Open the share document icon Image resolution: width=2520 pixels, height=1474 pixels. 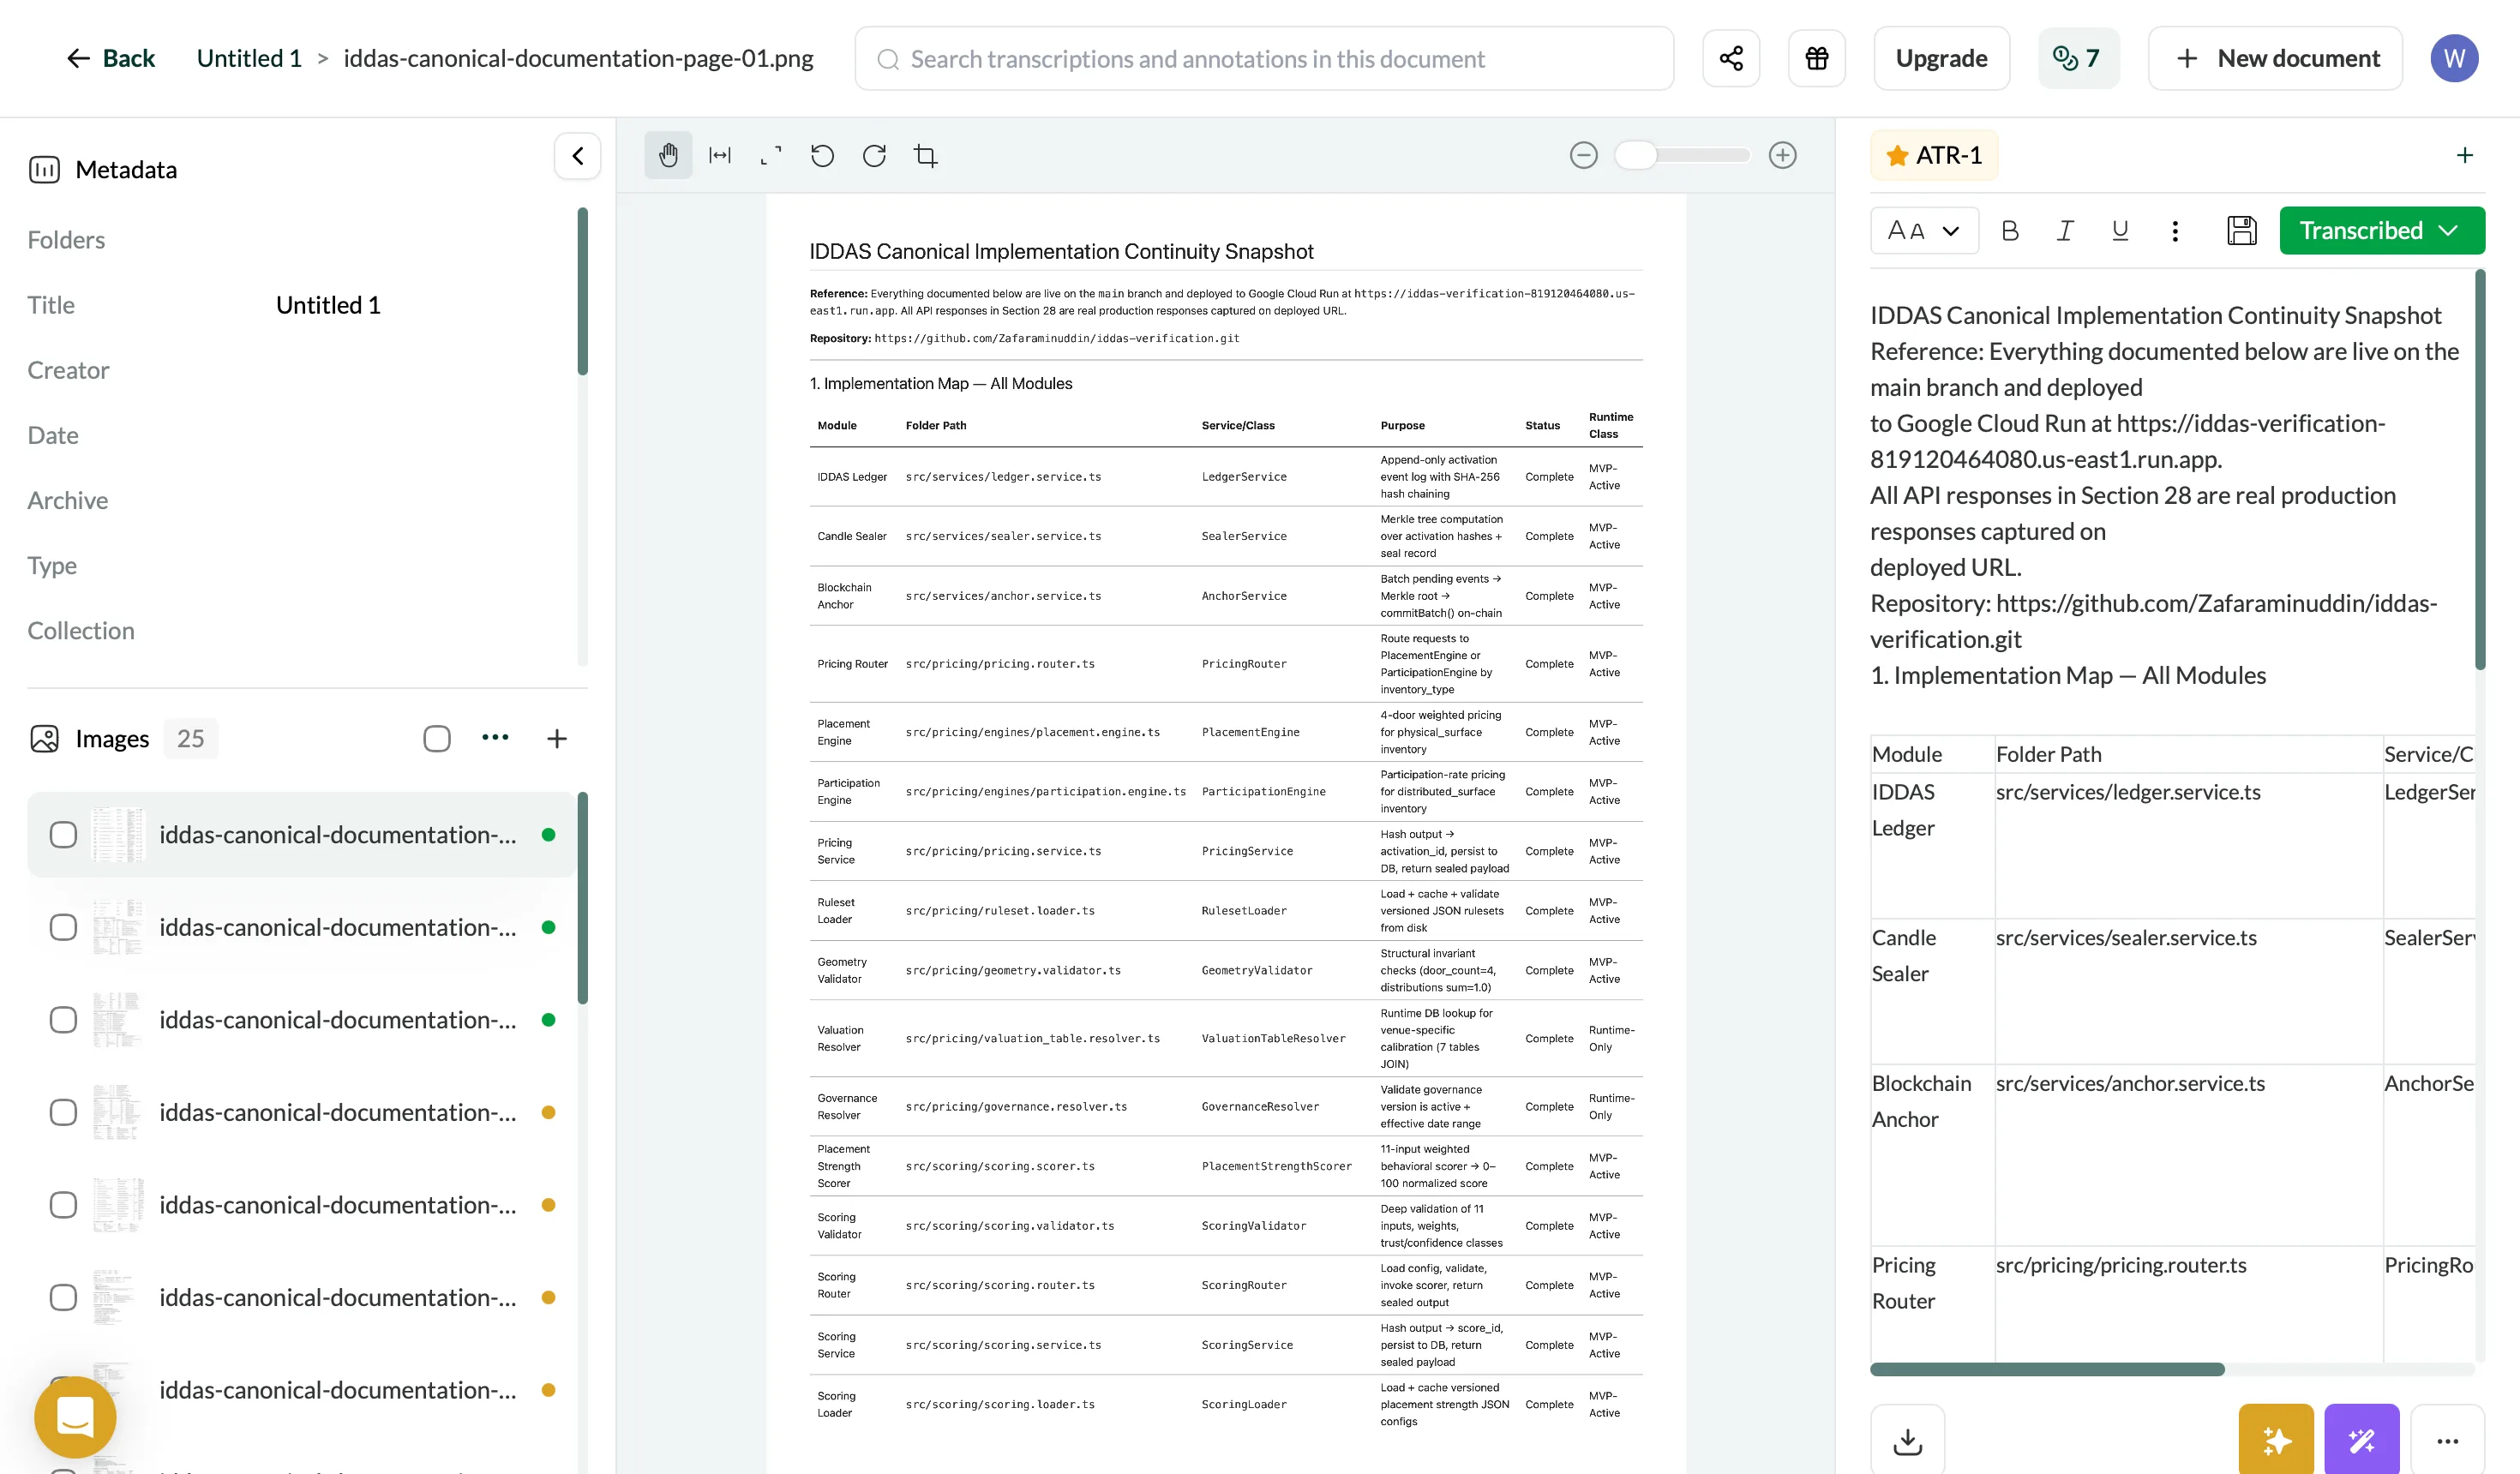[x=1731, y=58]
